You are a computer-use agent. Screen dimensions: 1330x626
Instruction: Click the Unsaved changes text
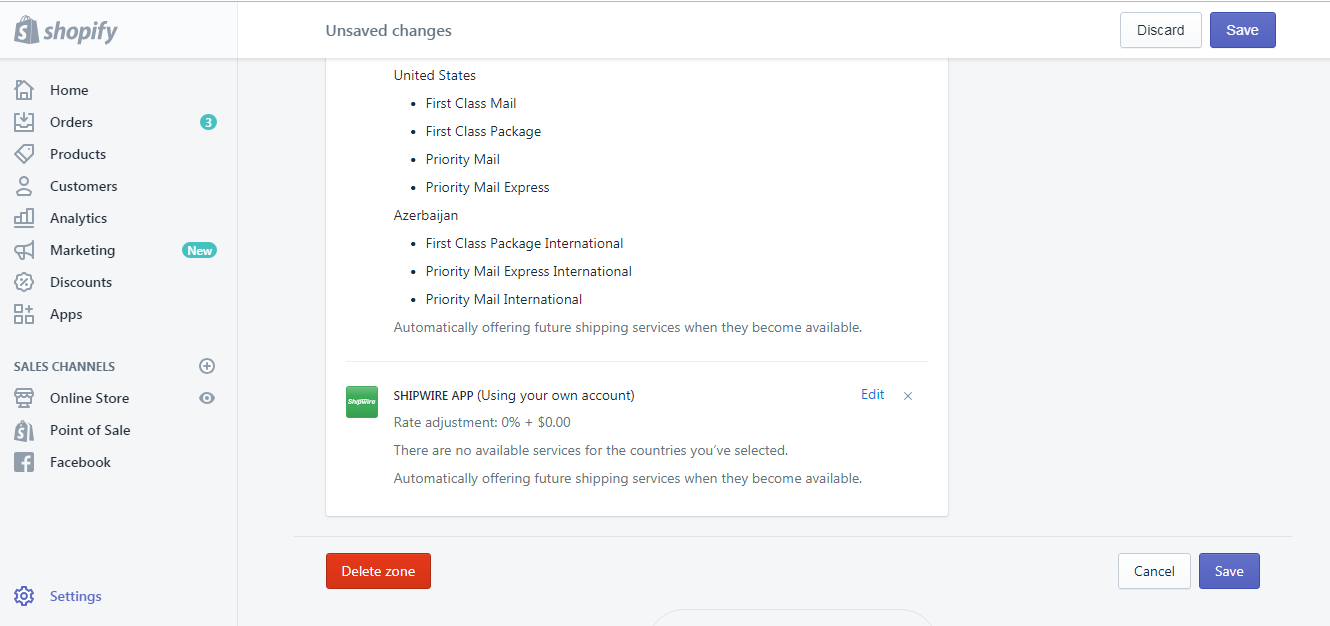388,30
